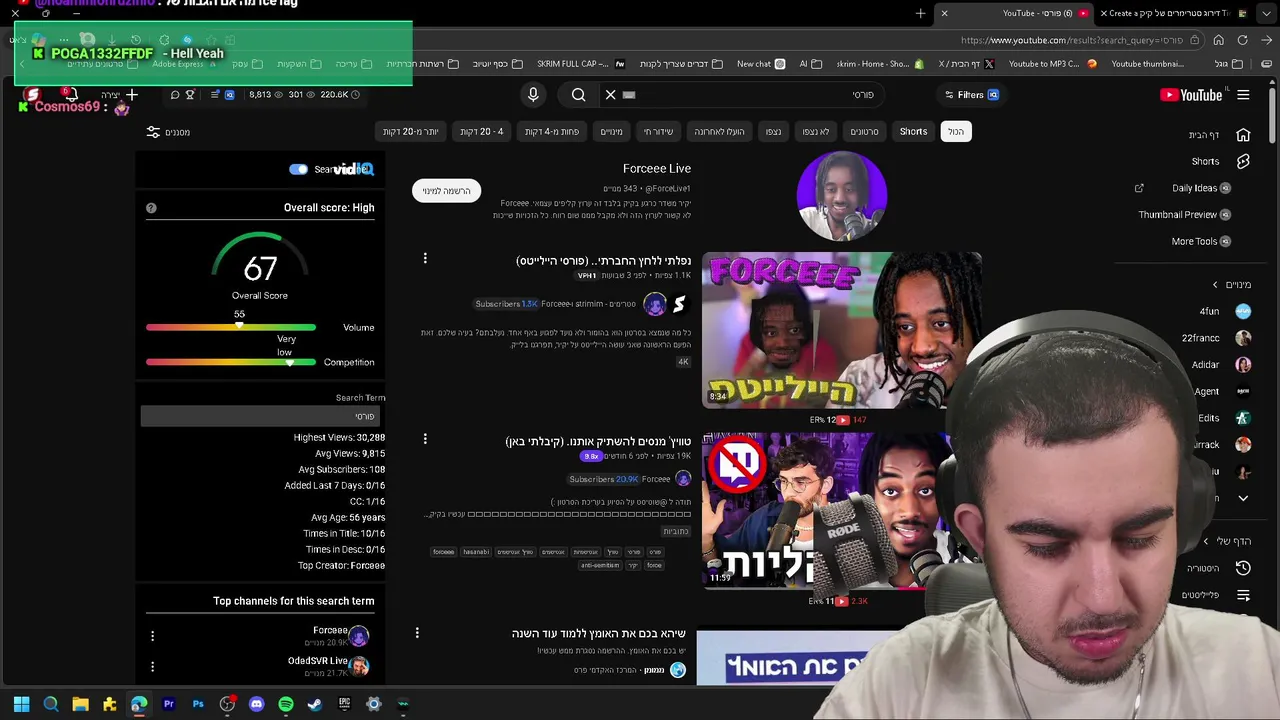Screen dimensions: 1280x720
Task: Click the browser address bar URL
Action: pos(1071,40)
